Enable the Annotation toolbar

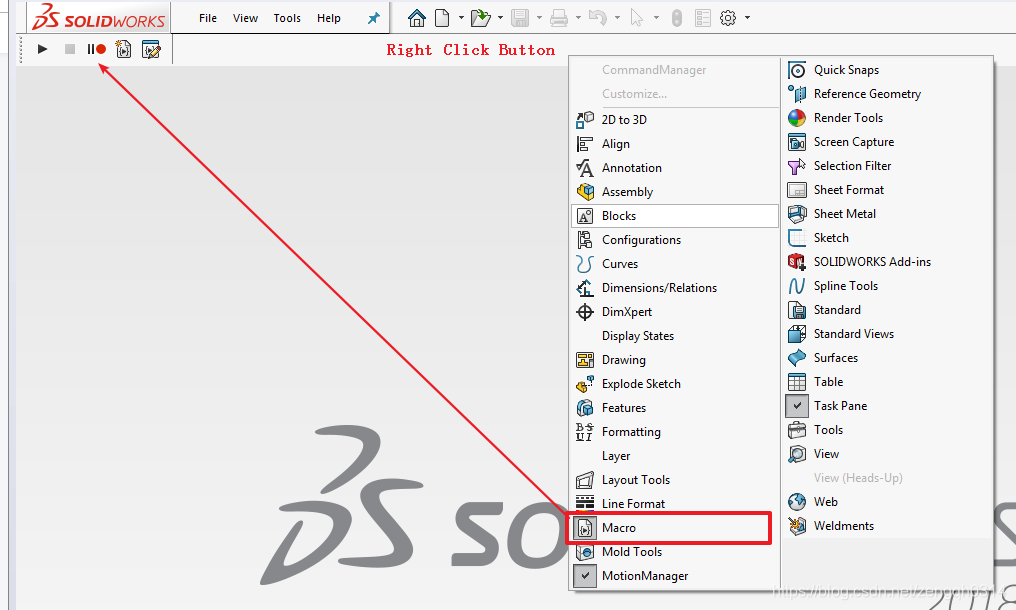pyautogui.click(x=675, y=168)
